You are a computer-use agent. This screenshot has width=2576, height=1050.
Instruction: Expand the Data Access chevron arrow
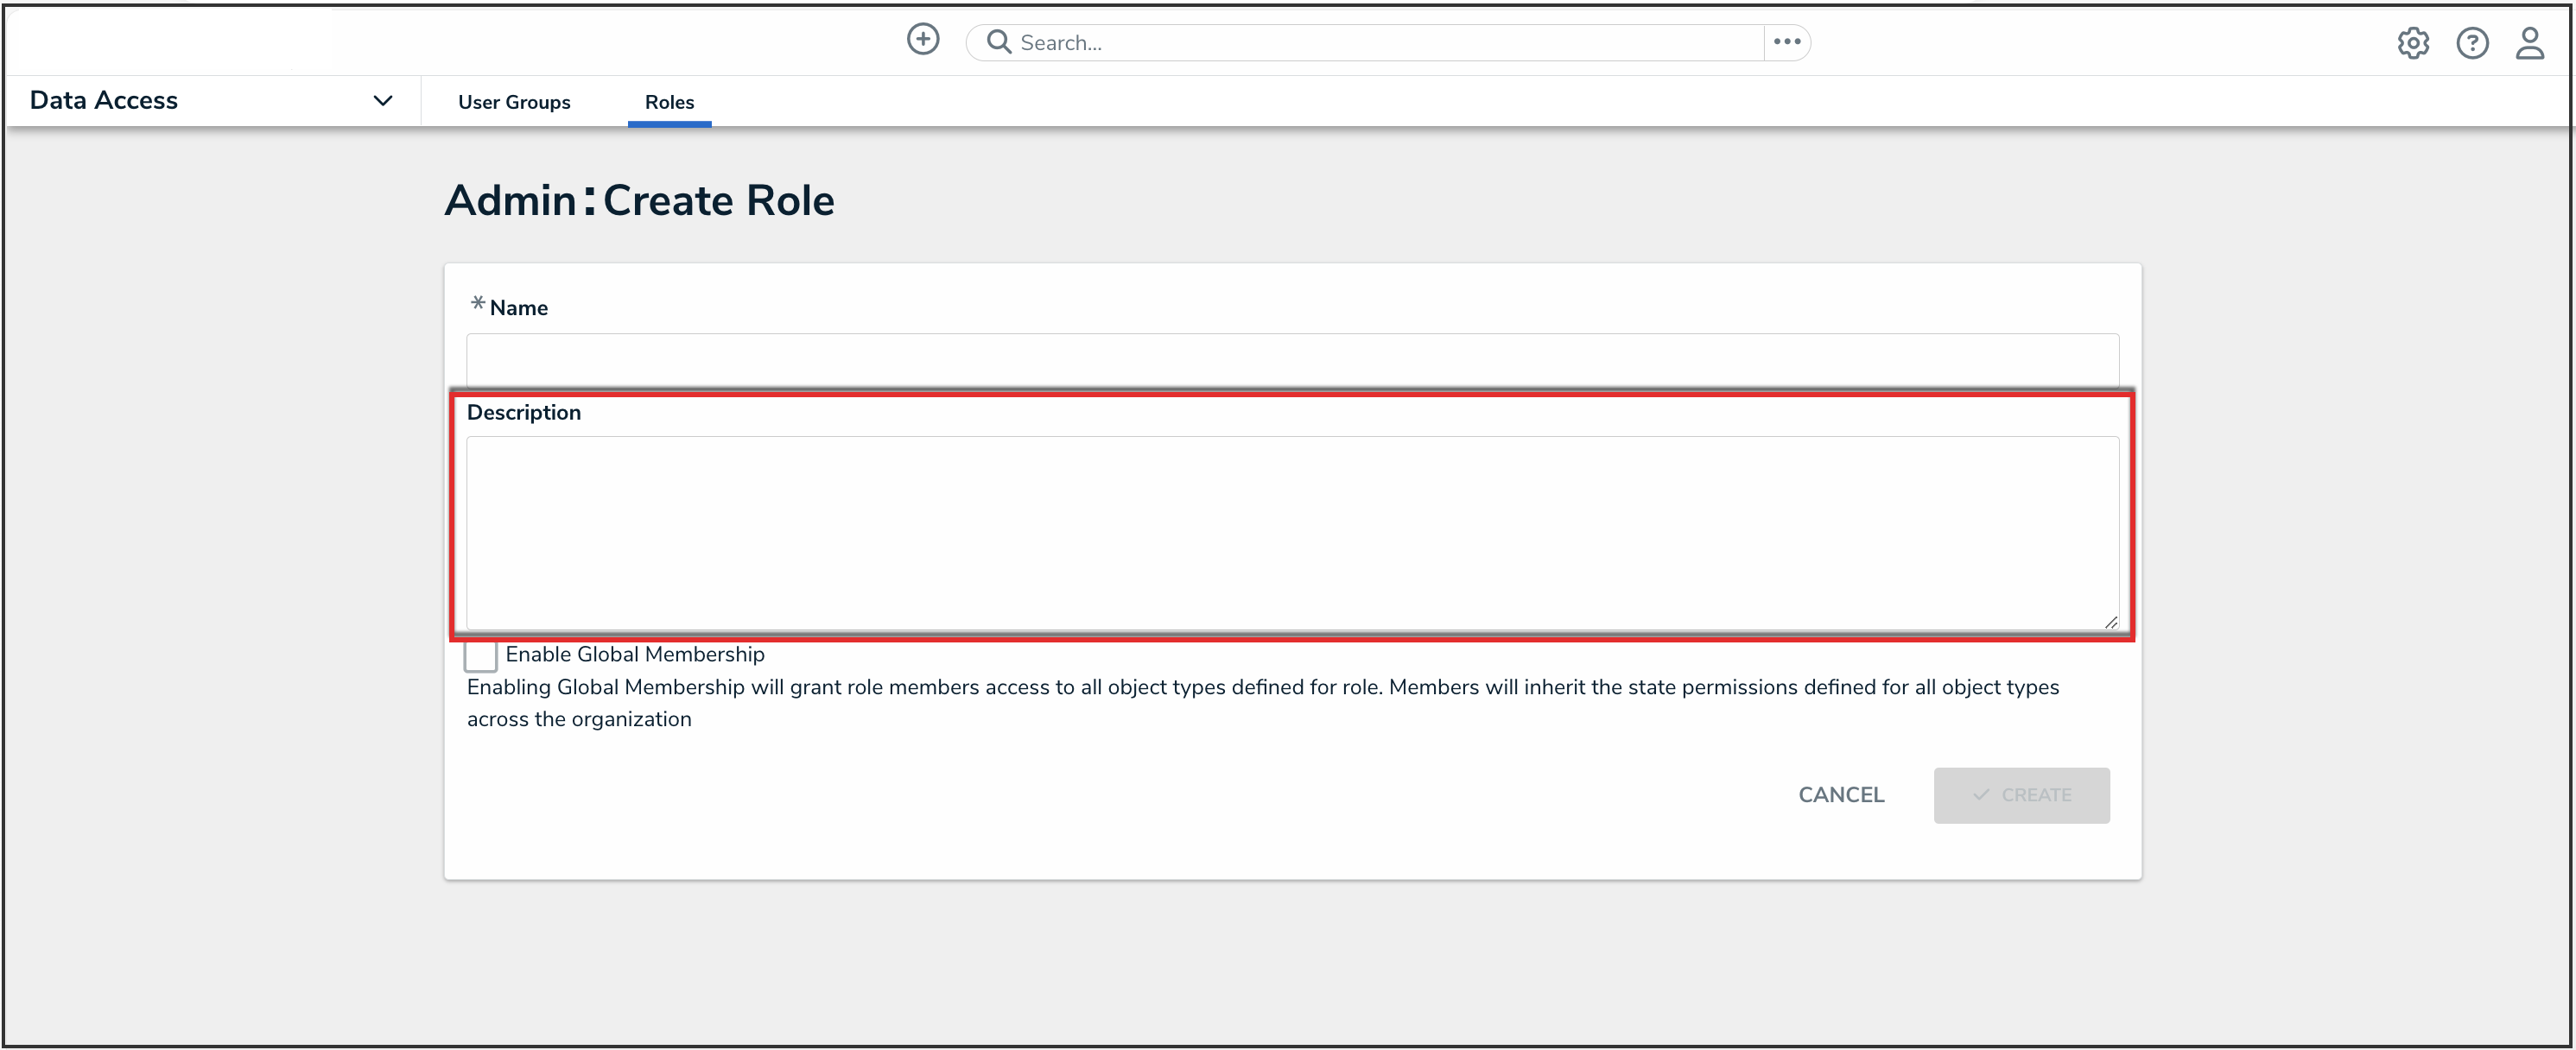382,101
